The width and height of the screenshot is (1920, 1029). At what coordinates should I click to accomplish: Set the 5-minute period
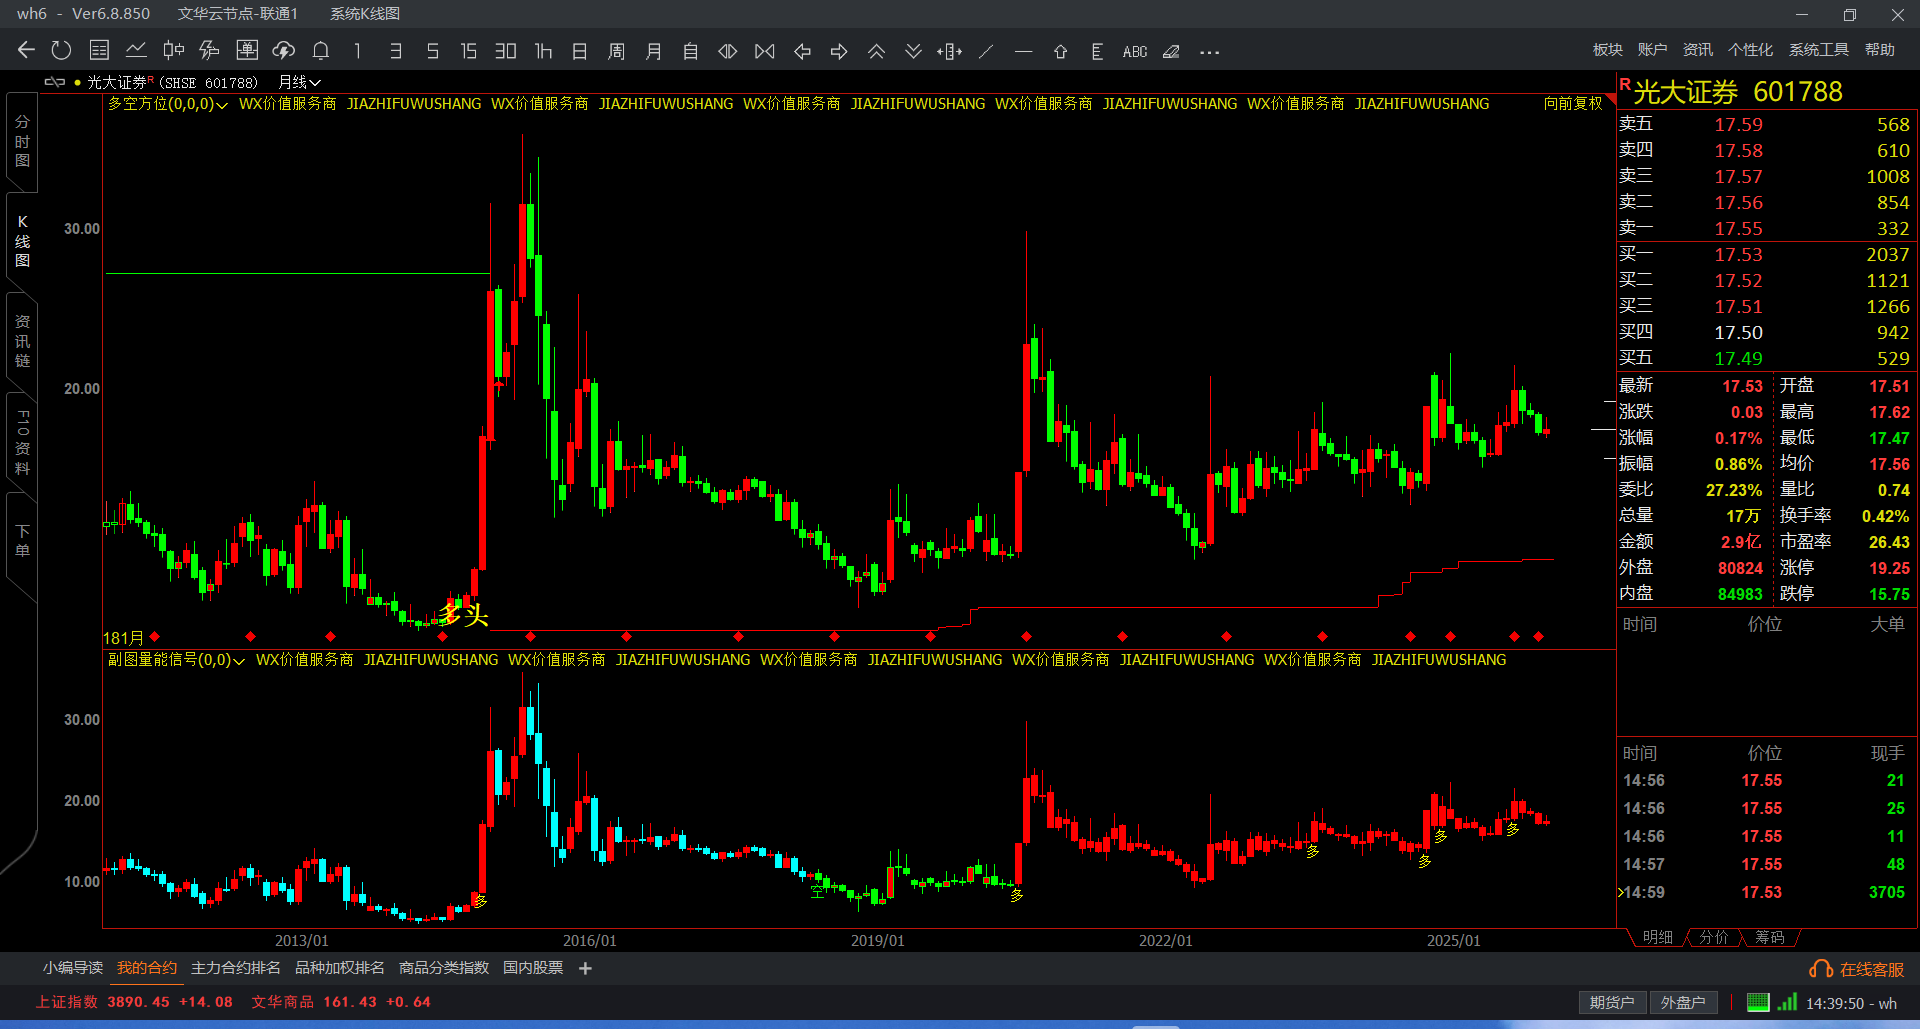click(432, 50)
